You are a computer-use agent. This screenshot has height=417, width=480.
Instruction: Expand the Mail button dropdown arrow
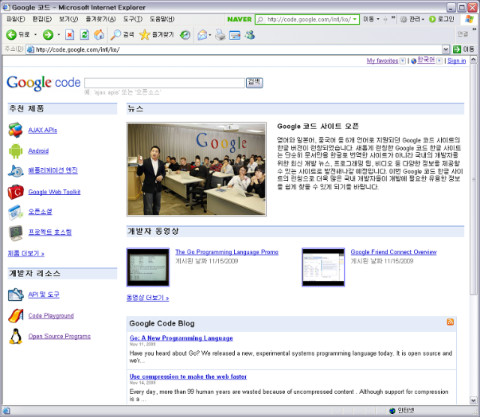pos(210,35)
